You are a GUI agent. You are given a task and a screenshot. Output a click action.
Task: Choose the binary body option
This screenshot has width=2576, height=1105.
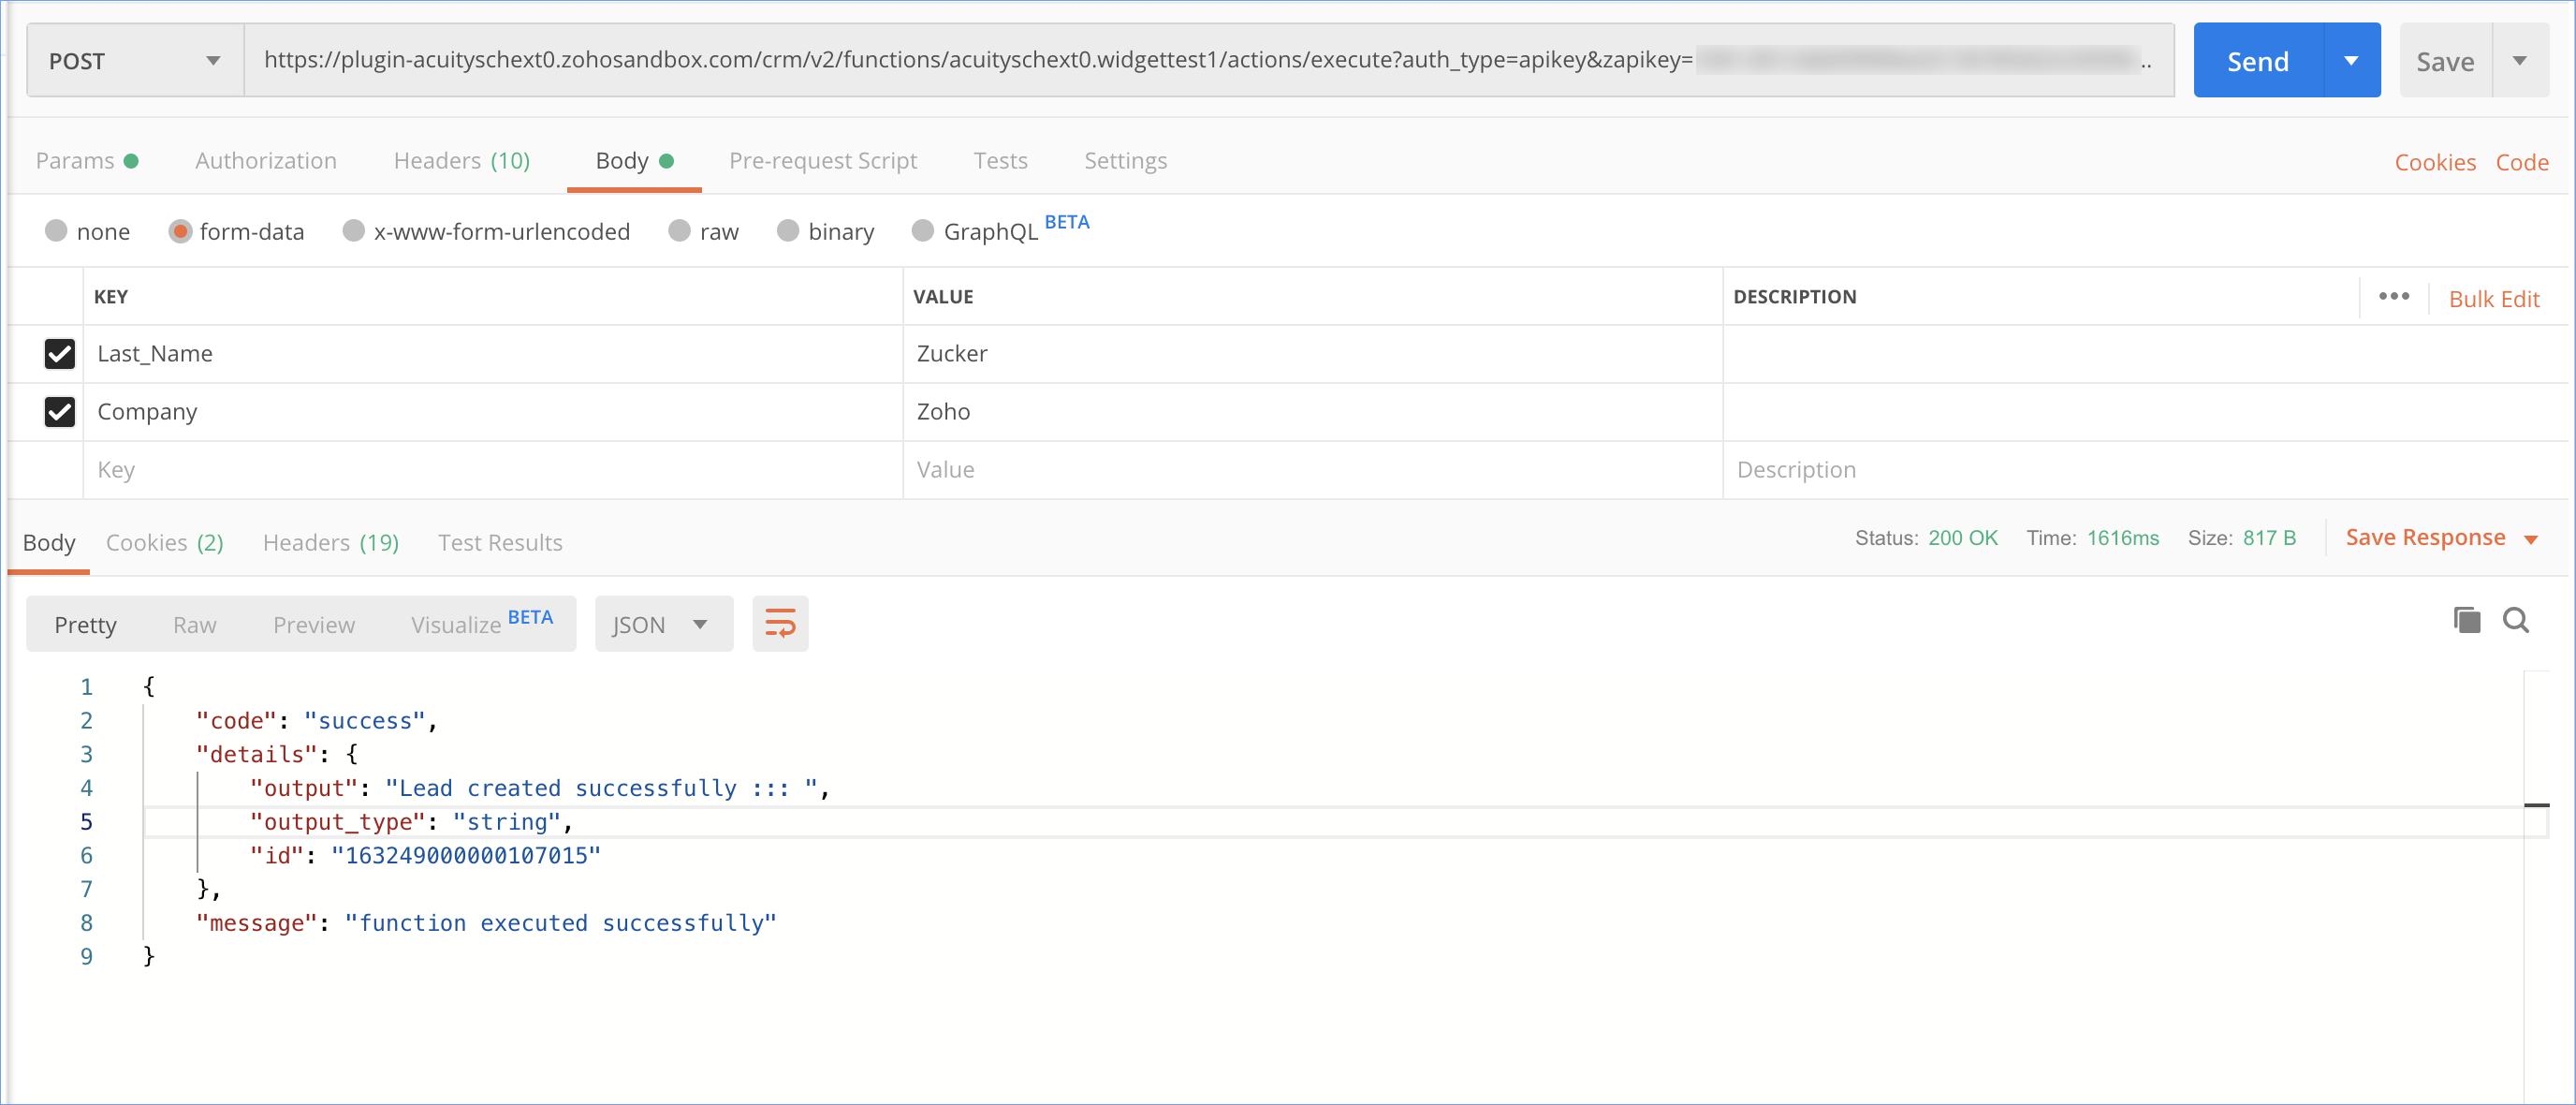pyautogui.click(x=788, y=231)
